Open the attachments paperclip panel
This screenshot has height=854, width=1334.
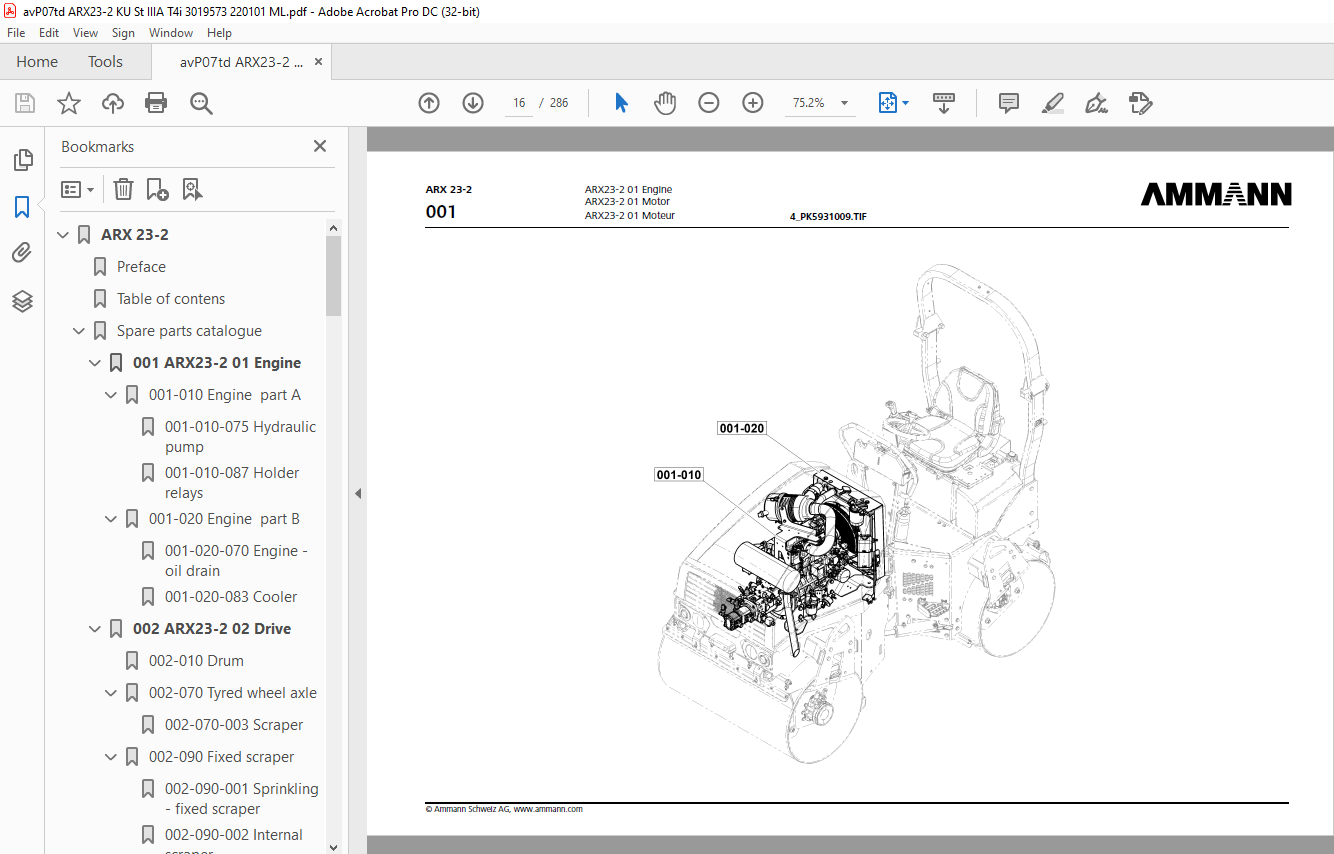pyautogui.click(x=22, y=254)
